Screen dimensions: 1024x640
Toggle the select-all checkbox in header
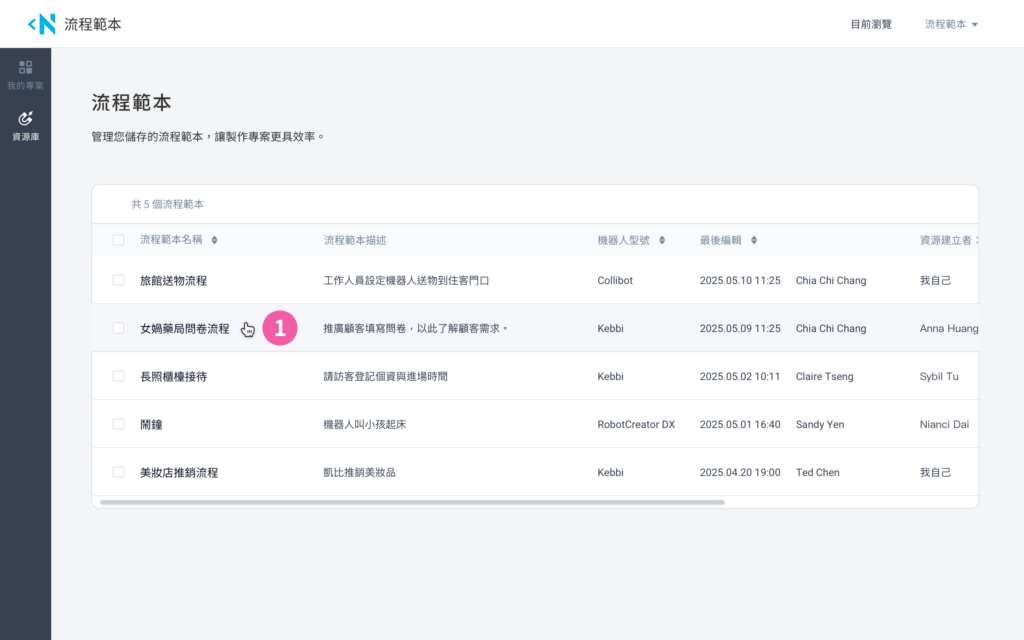[x=119, y=240]
